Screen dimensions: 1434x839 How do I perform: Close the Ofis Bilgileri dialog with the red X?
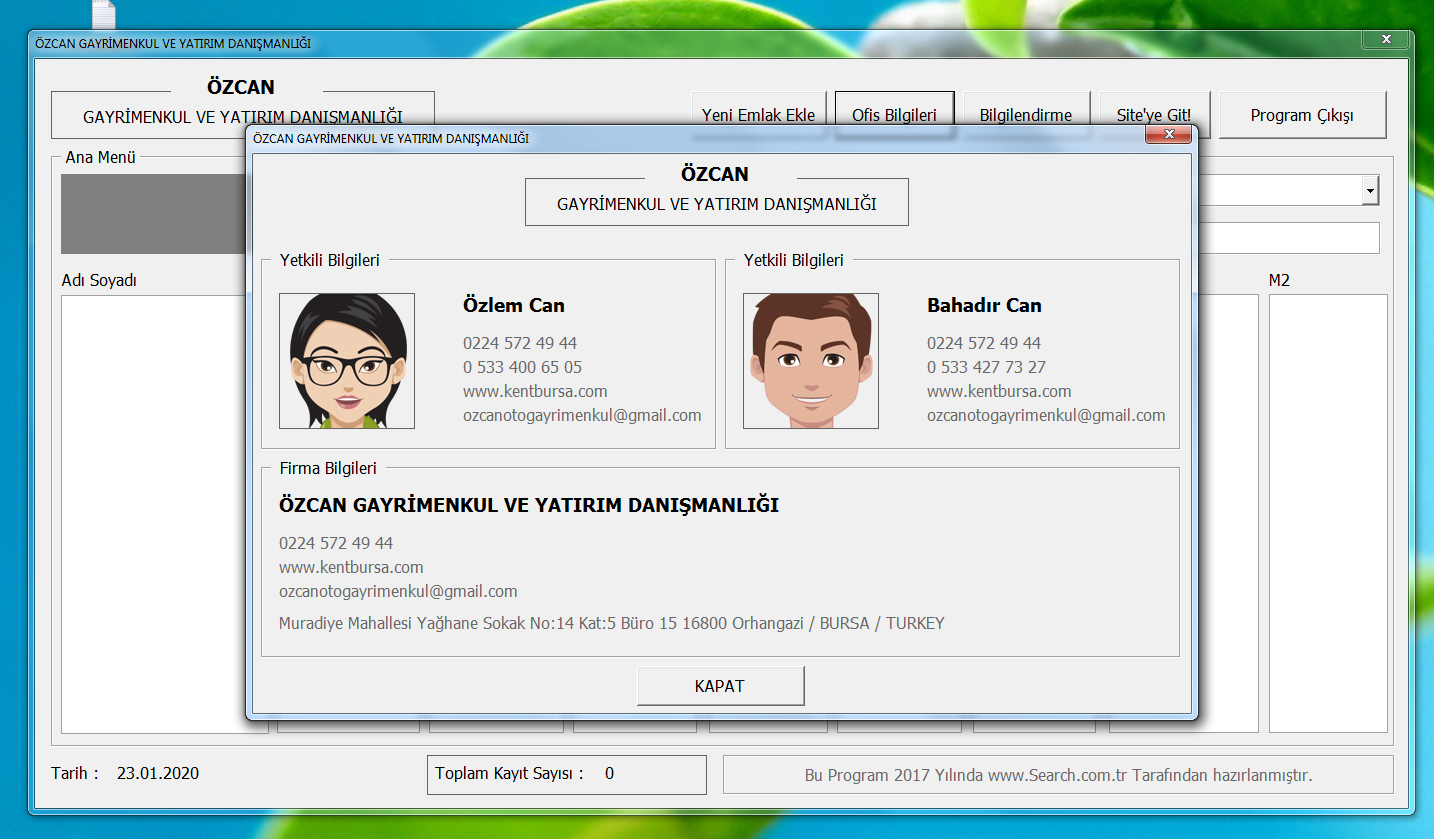[1167, 135]
